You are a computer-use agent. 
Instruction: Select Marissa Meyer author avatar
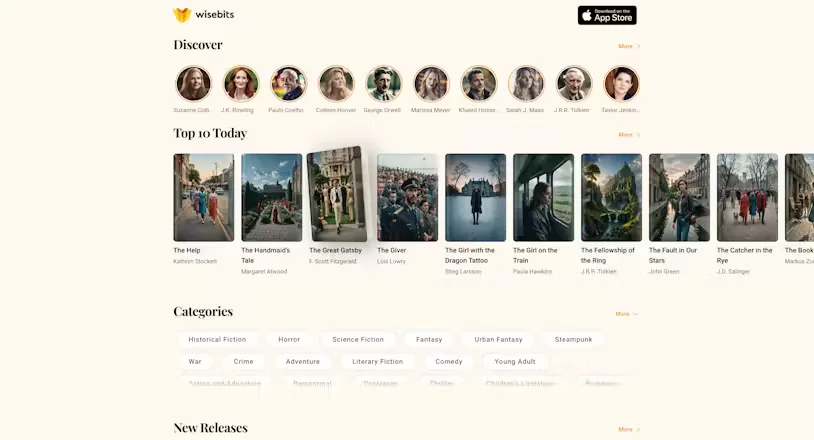pyautogui.click(x=431, y=84)
